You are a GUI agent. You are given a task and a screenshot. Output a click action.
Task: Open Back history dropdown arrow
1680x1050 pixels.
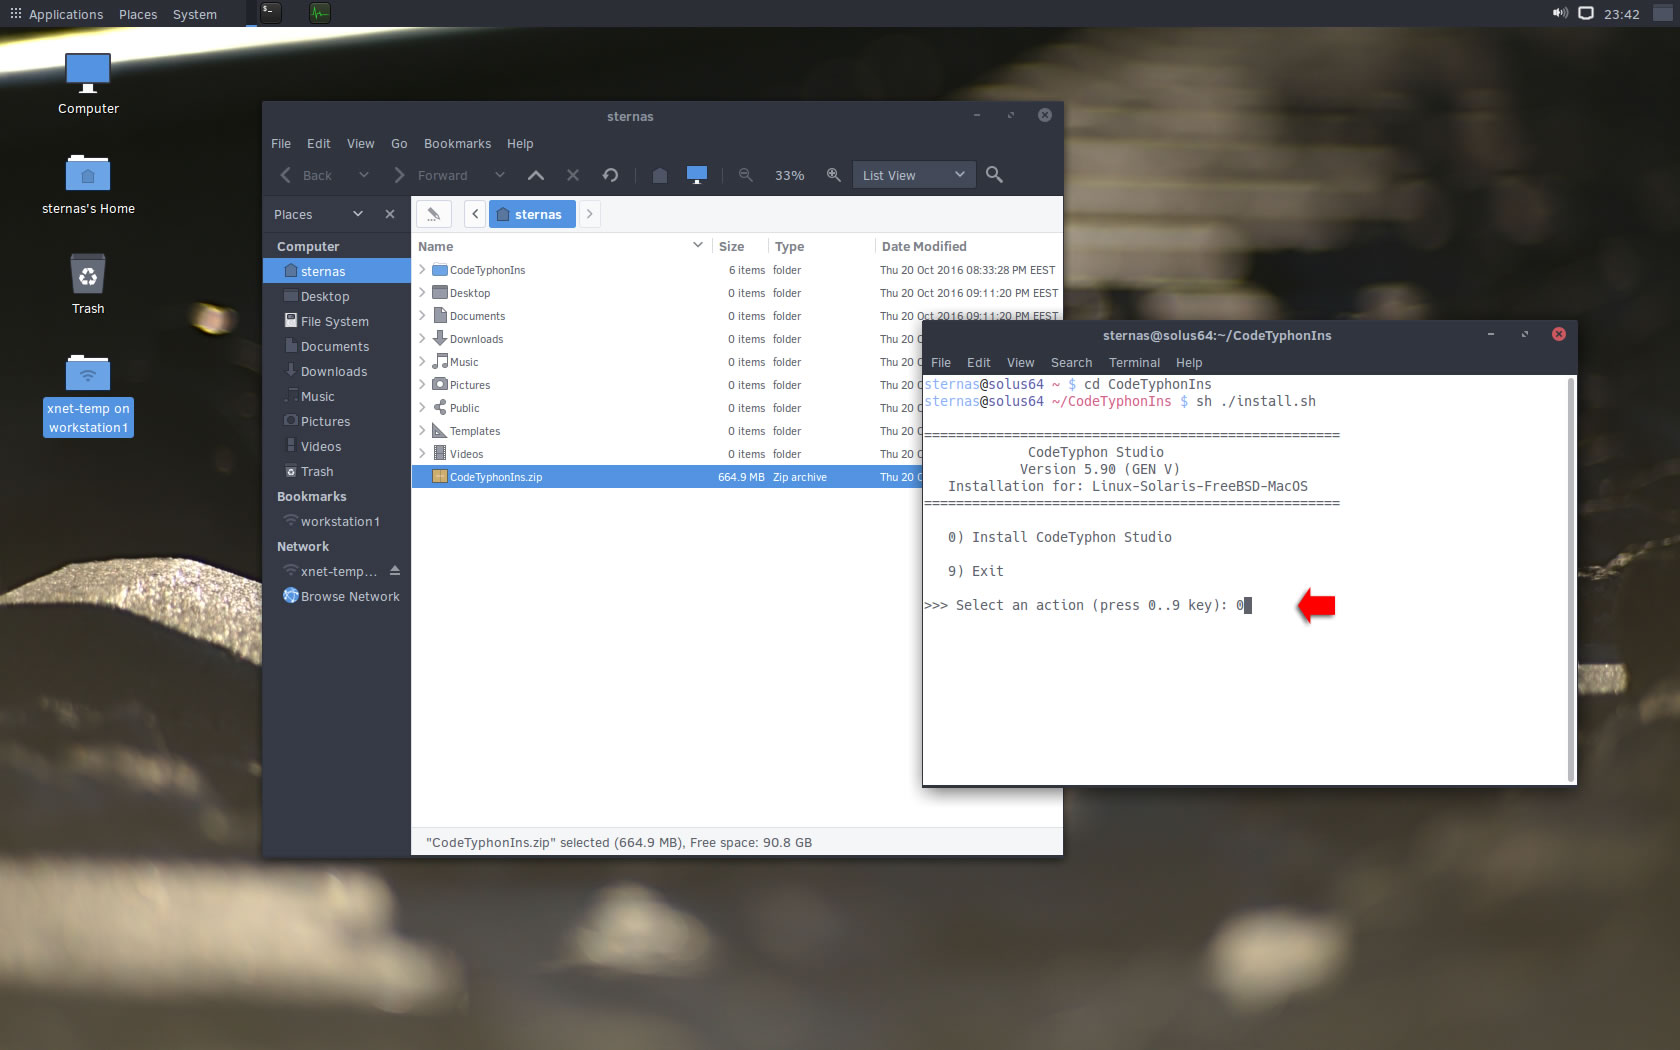click(364, 175)
